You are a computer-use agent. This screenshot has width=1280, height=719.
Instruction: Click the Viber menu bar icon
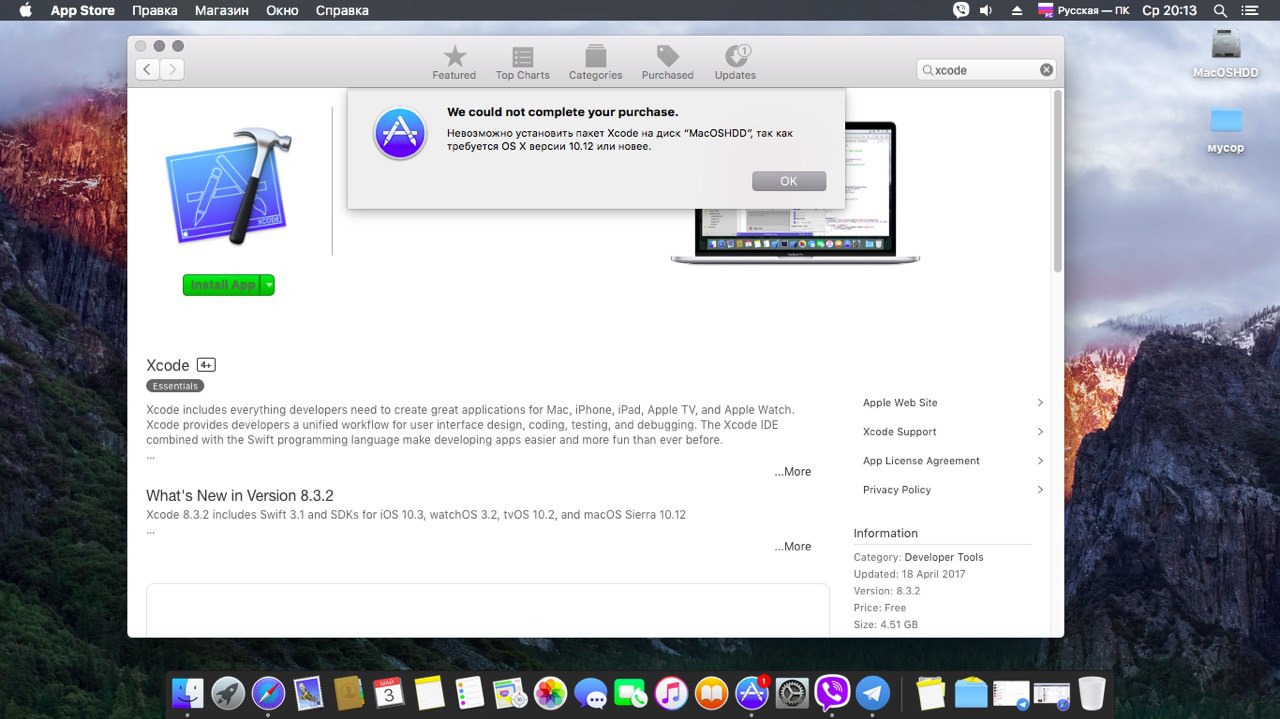pyautogui.click(x=961, y=11)
